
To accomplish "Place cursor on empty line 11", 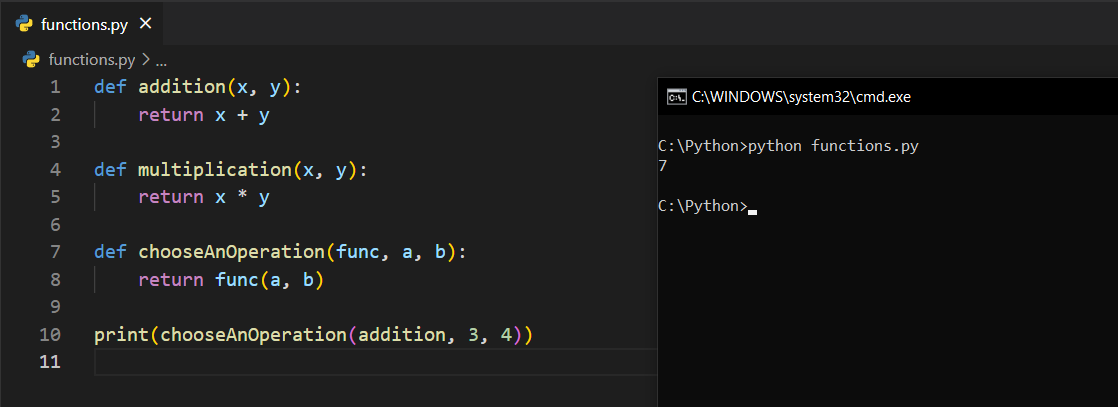I will click(300, 362).
